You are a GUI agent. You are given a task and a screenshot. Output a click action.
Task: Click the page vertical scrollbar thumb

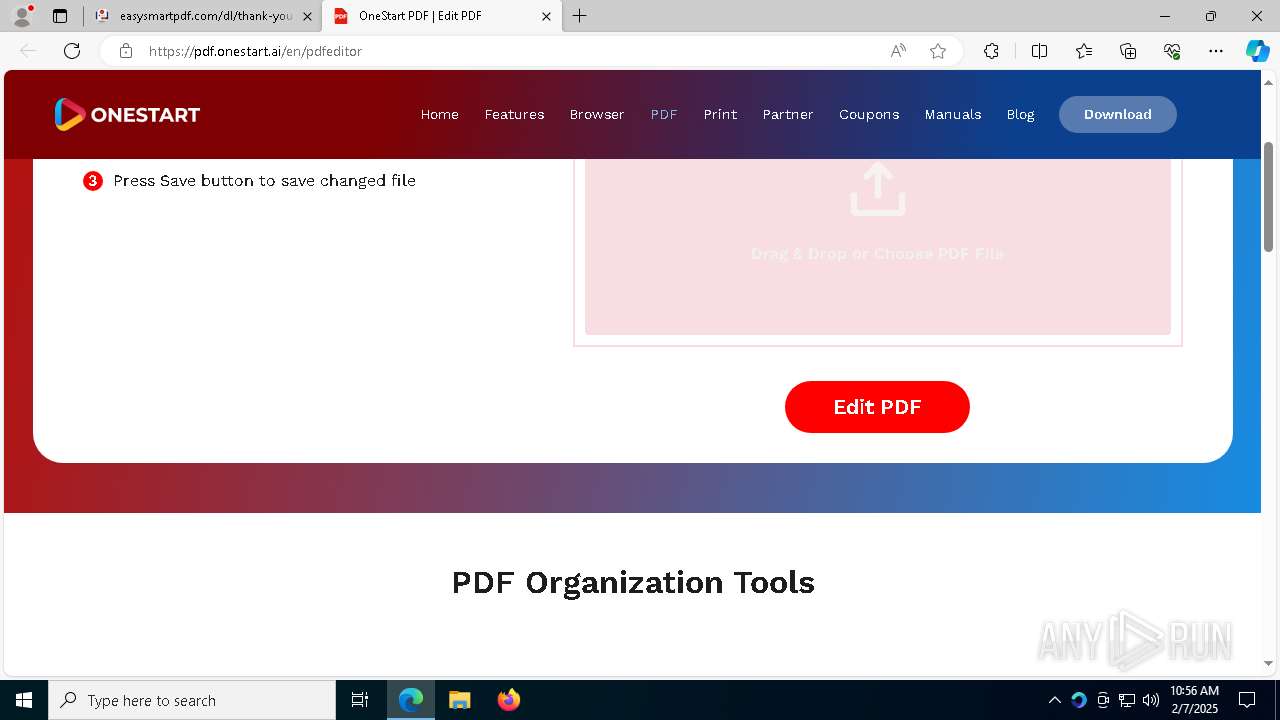1269,196
